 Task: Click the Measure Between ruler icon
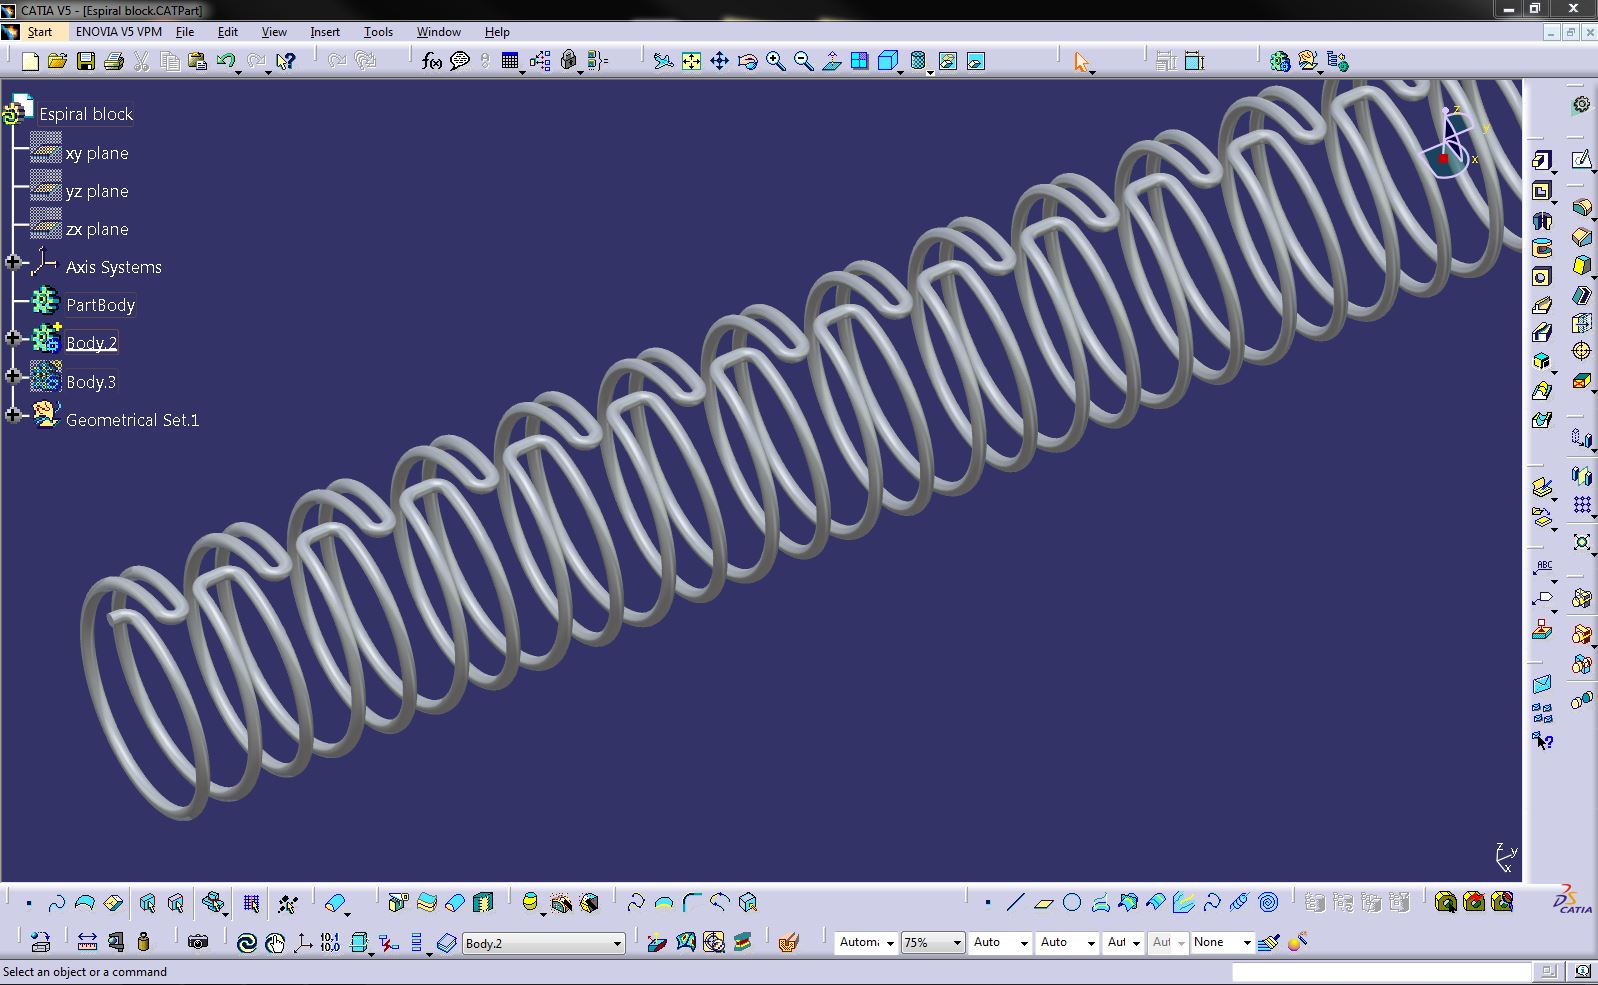coord(87,942)
